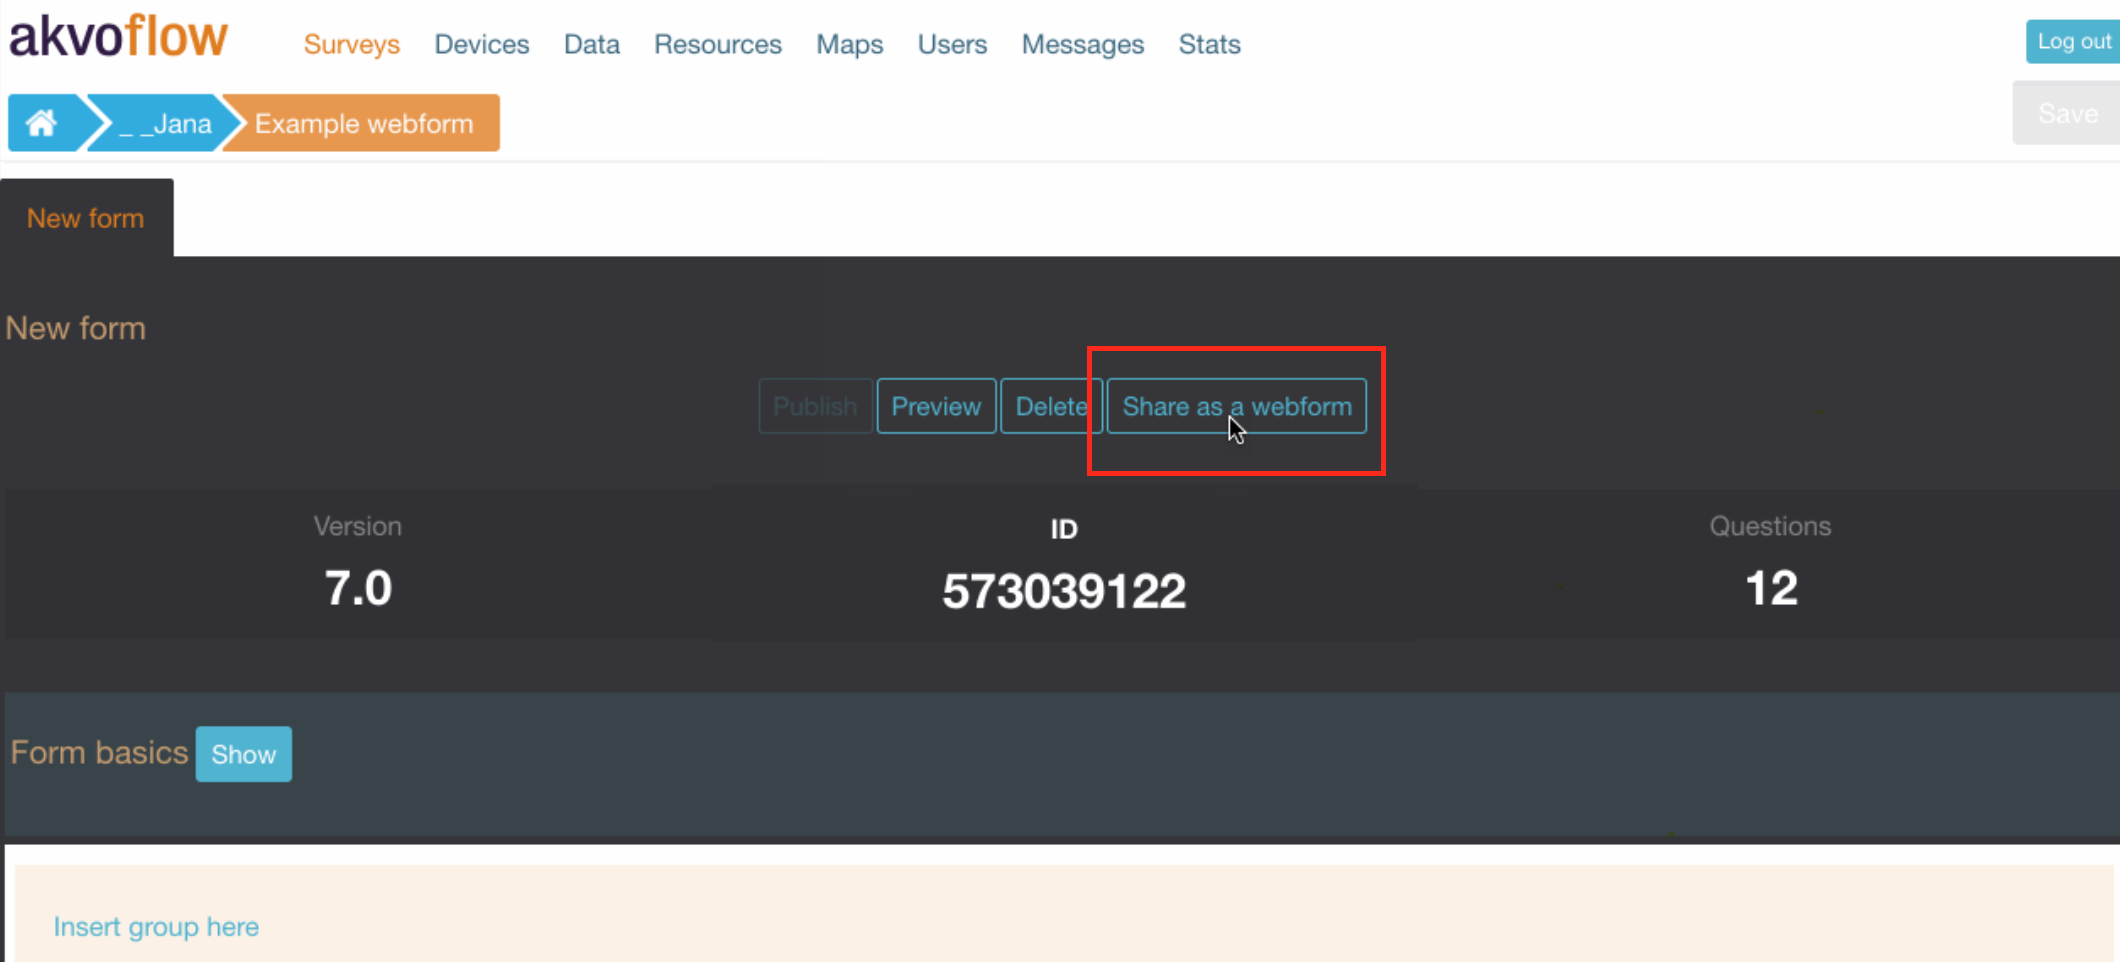Click the Insert group here link
This screenshot has height=962, width=2120.
pos(156,927)
